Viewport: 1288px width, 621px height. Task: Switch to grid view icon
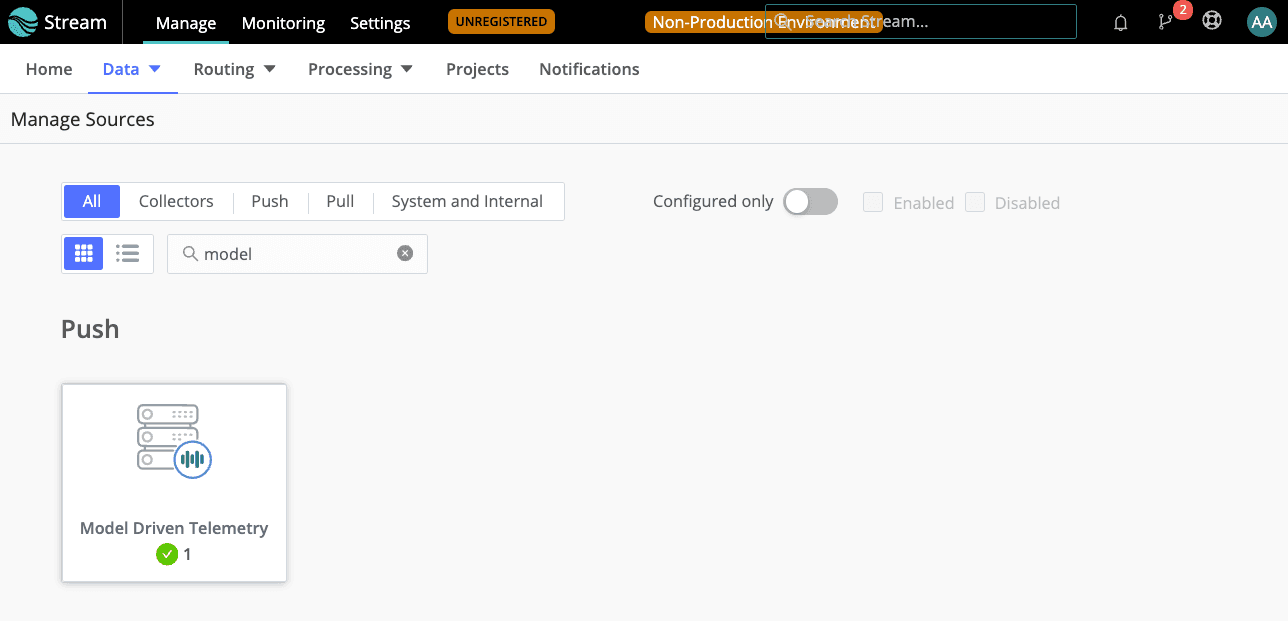(84, 254)
